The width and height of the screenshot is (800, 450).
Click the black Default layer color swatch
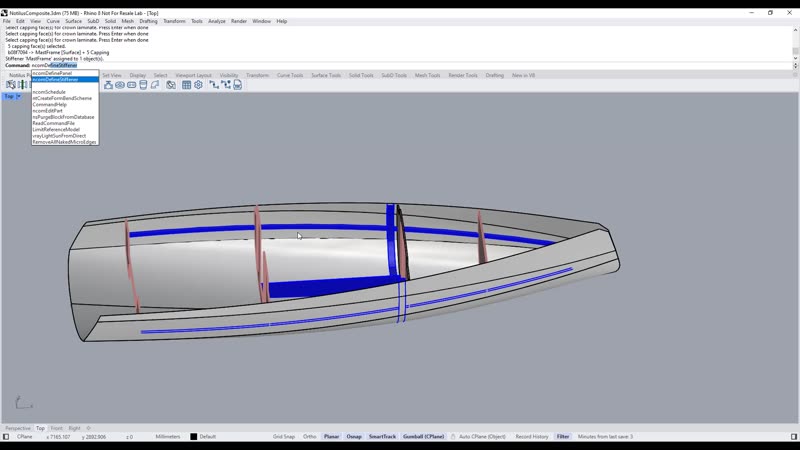pyautogui.click(x=193, y=437)
